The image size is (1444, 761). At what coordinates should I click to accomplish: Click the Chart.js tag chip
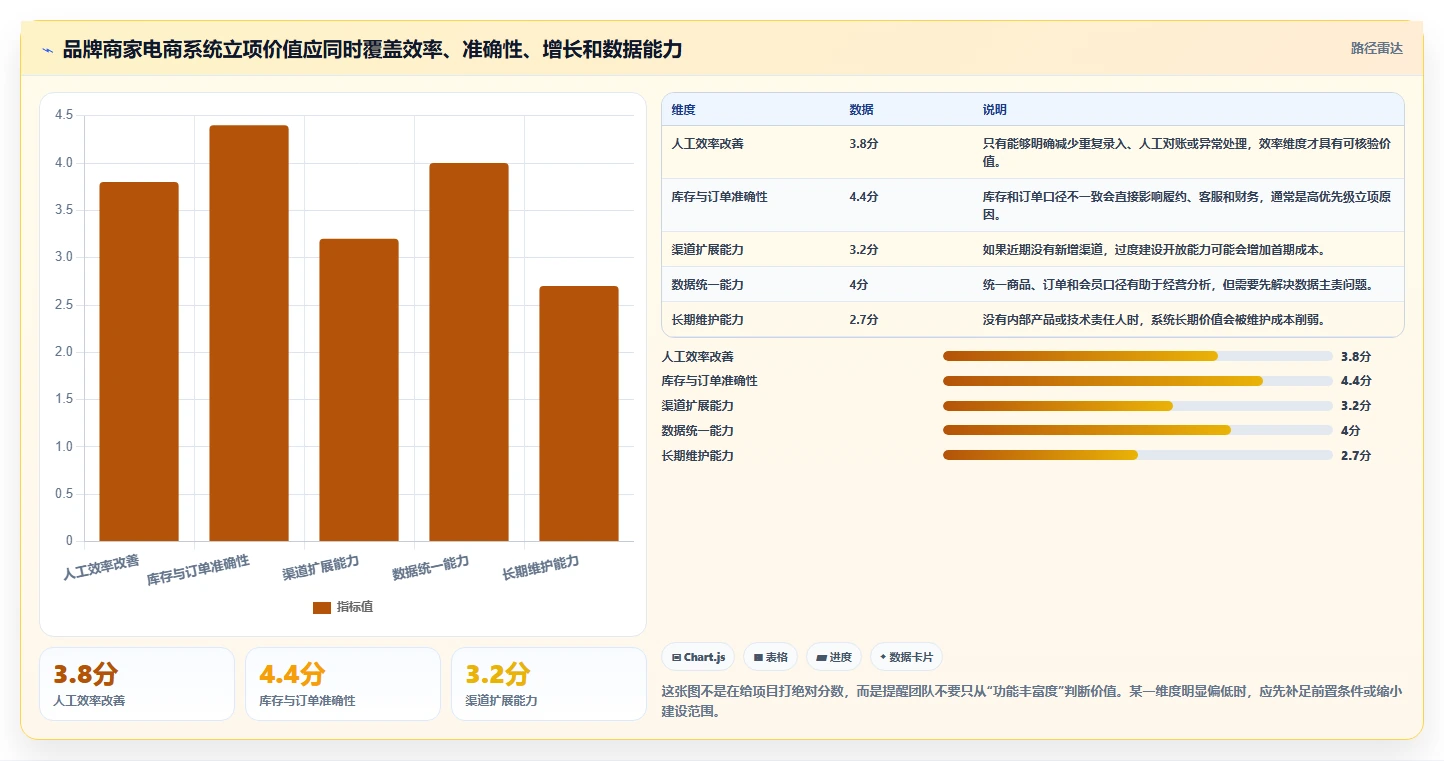pos(699,657)
